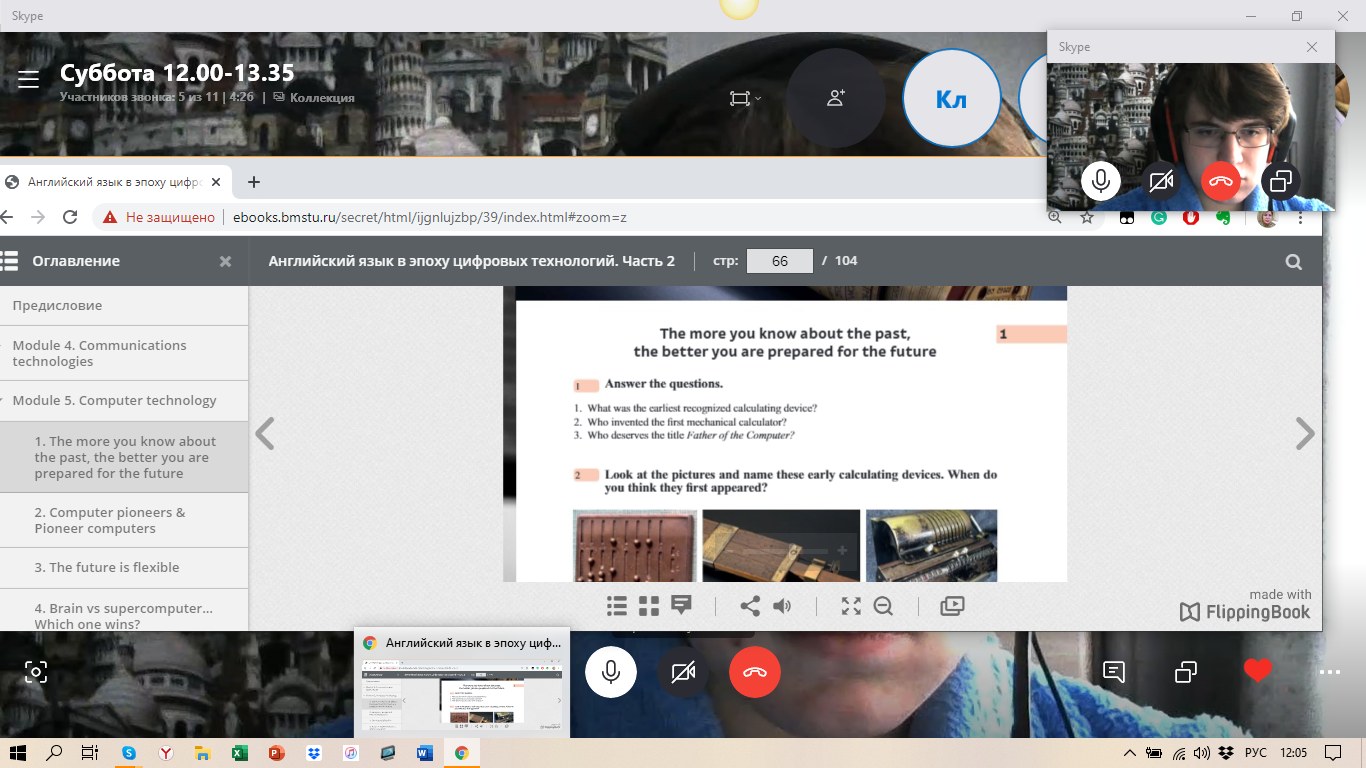Image resolution: width=1366 pixels, height=768 pixels.
Task: Expand Module 4. Communications technologies section
Action: [100, 353]
